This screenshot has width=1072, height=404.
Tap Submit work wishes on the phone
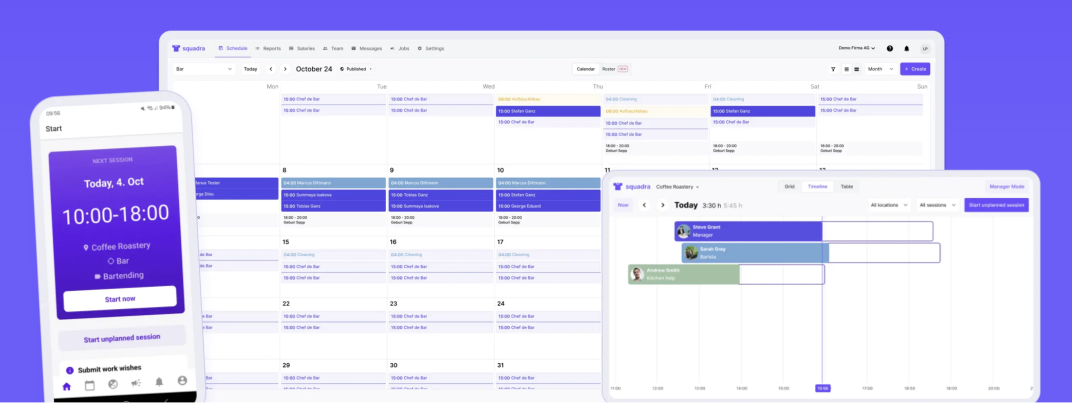coord(109,369)
